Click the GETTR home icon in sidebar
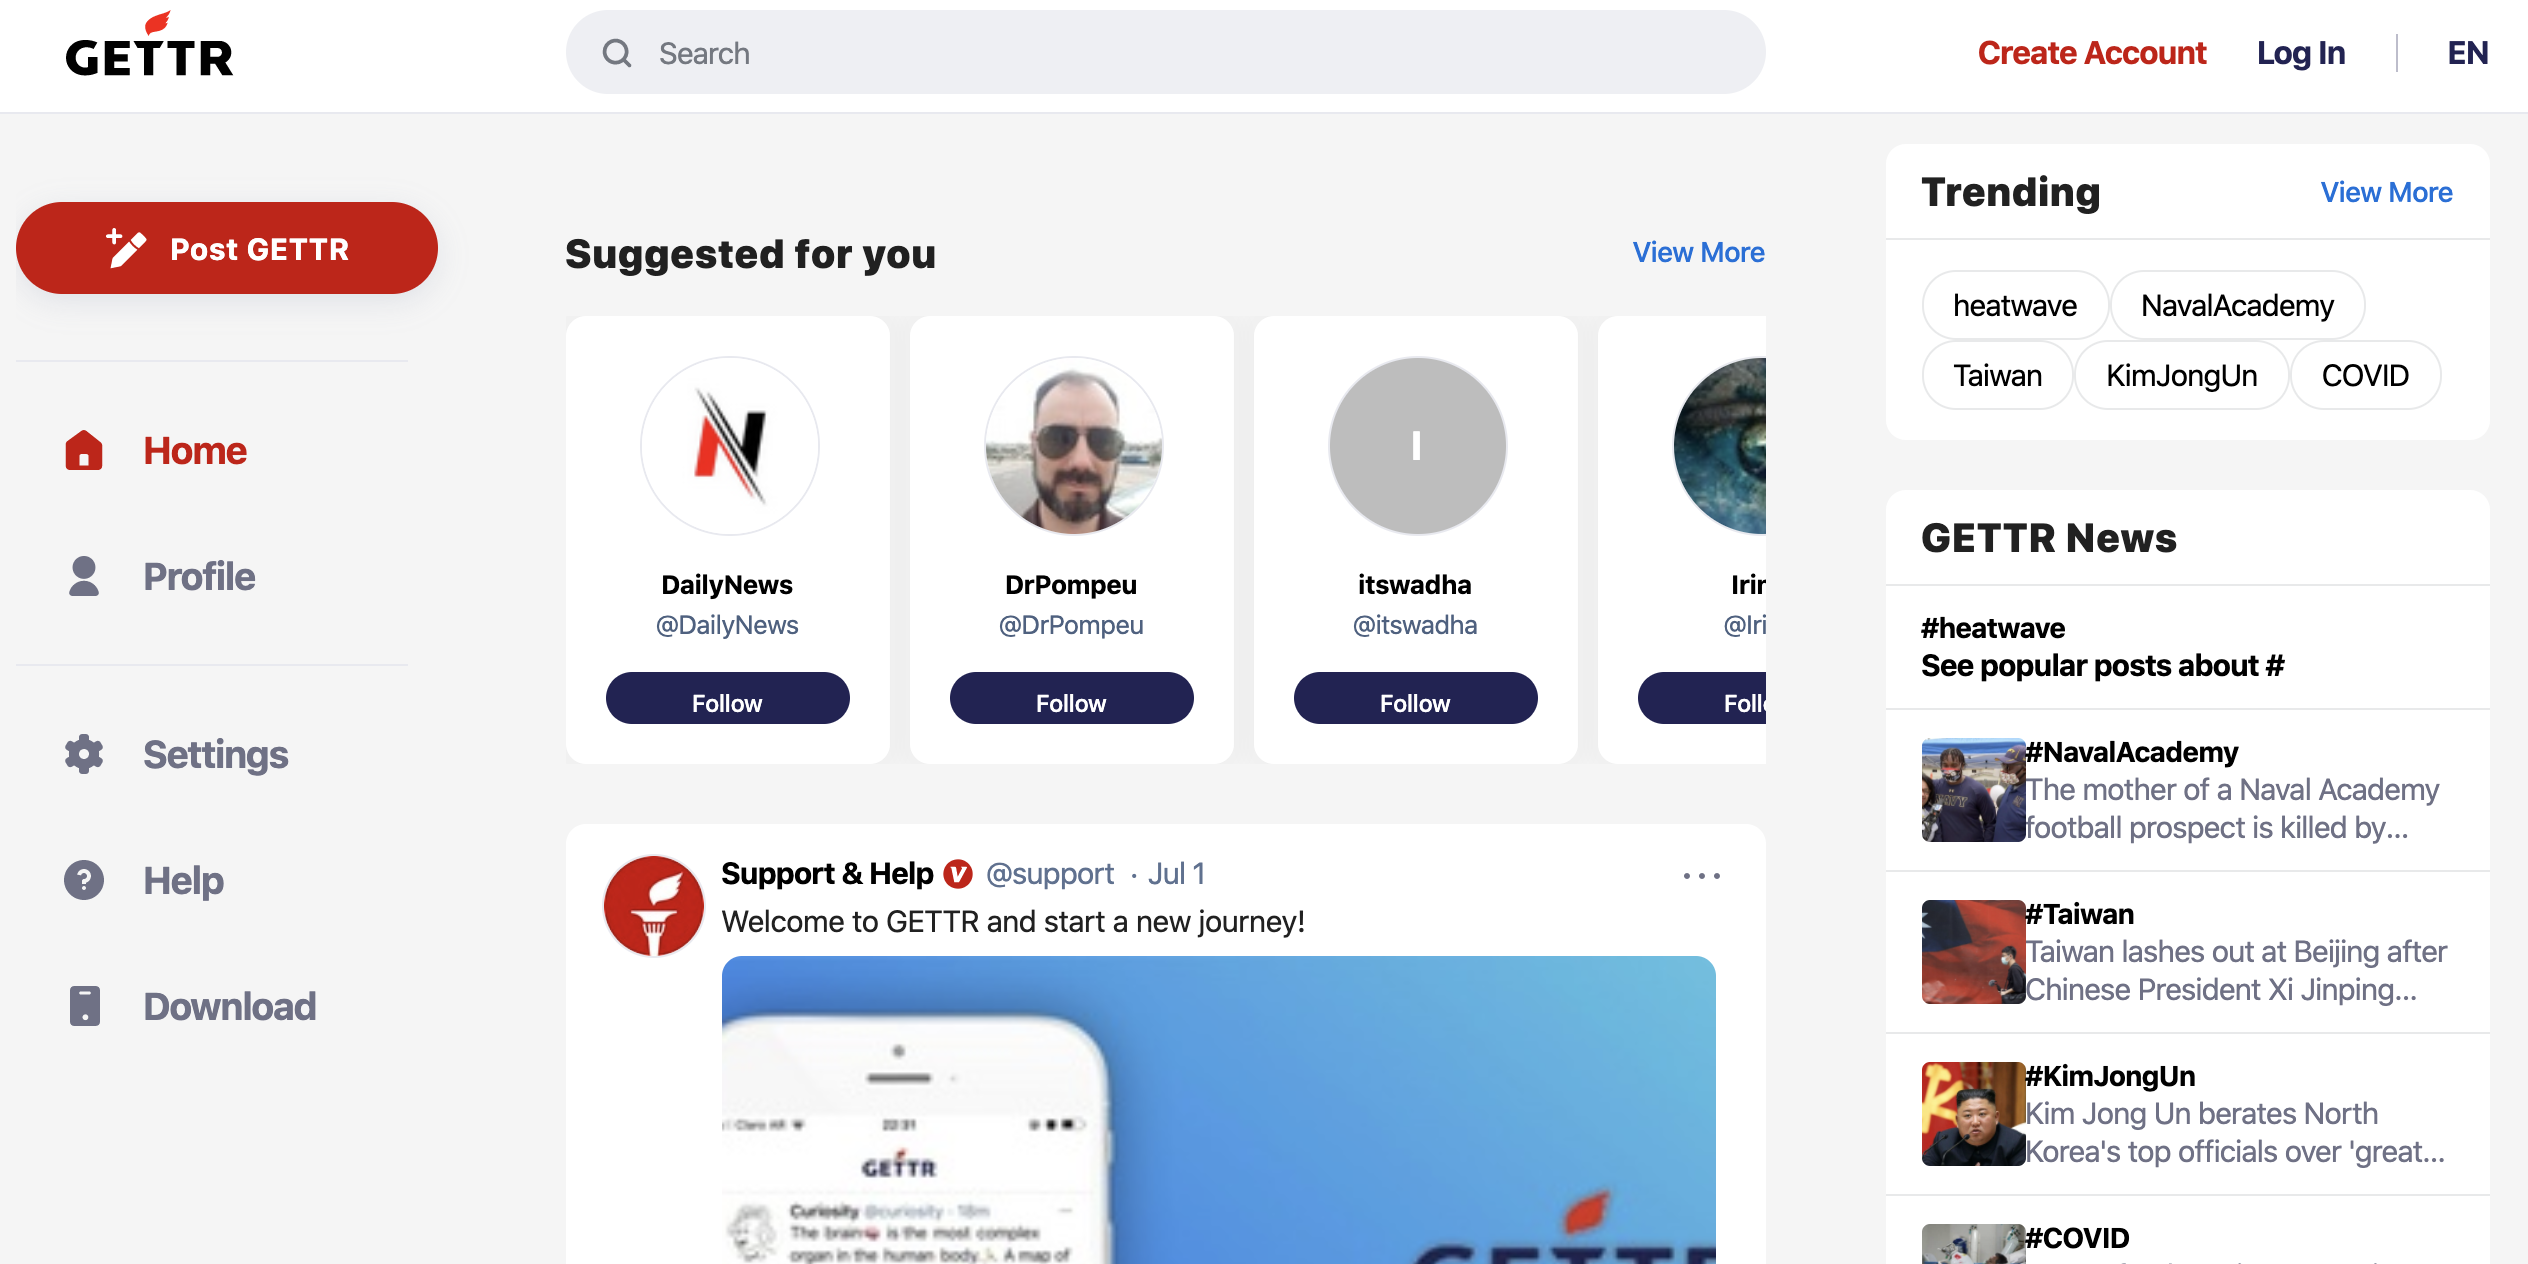Viewport: 2528px width, 1264px height. tap(82, 448)
